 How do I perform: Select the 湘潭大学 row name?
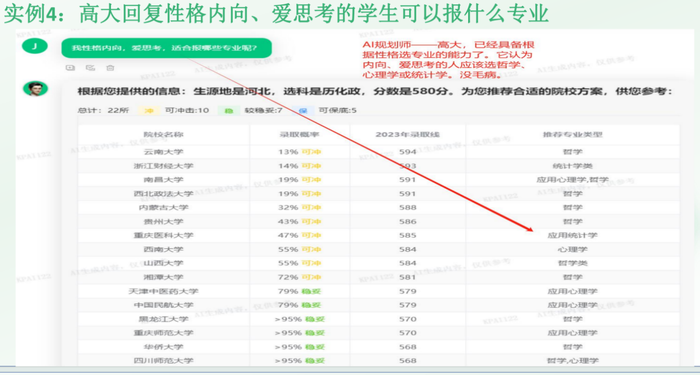(x=163, y=277)
